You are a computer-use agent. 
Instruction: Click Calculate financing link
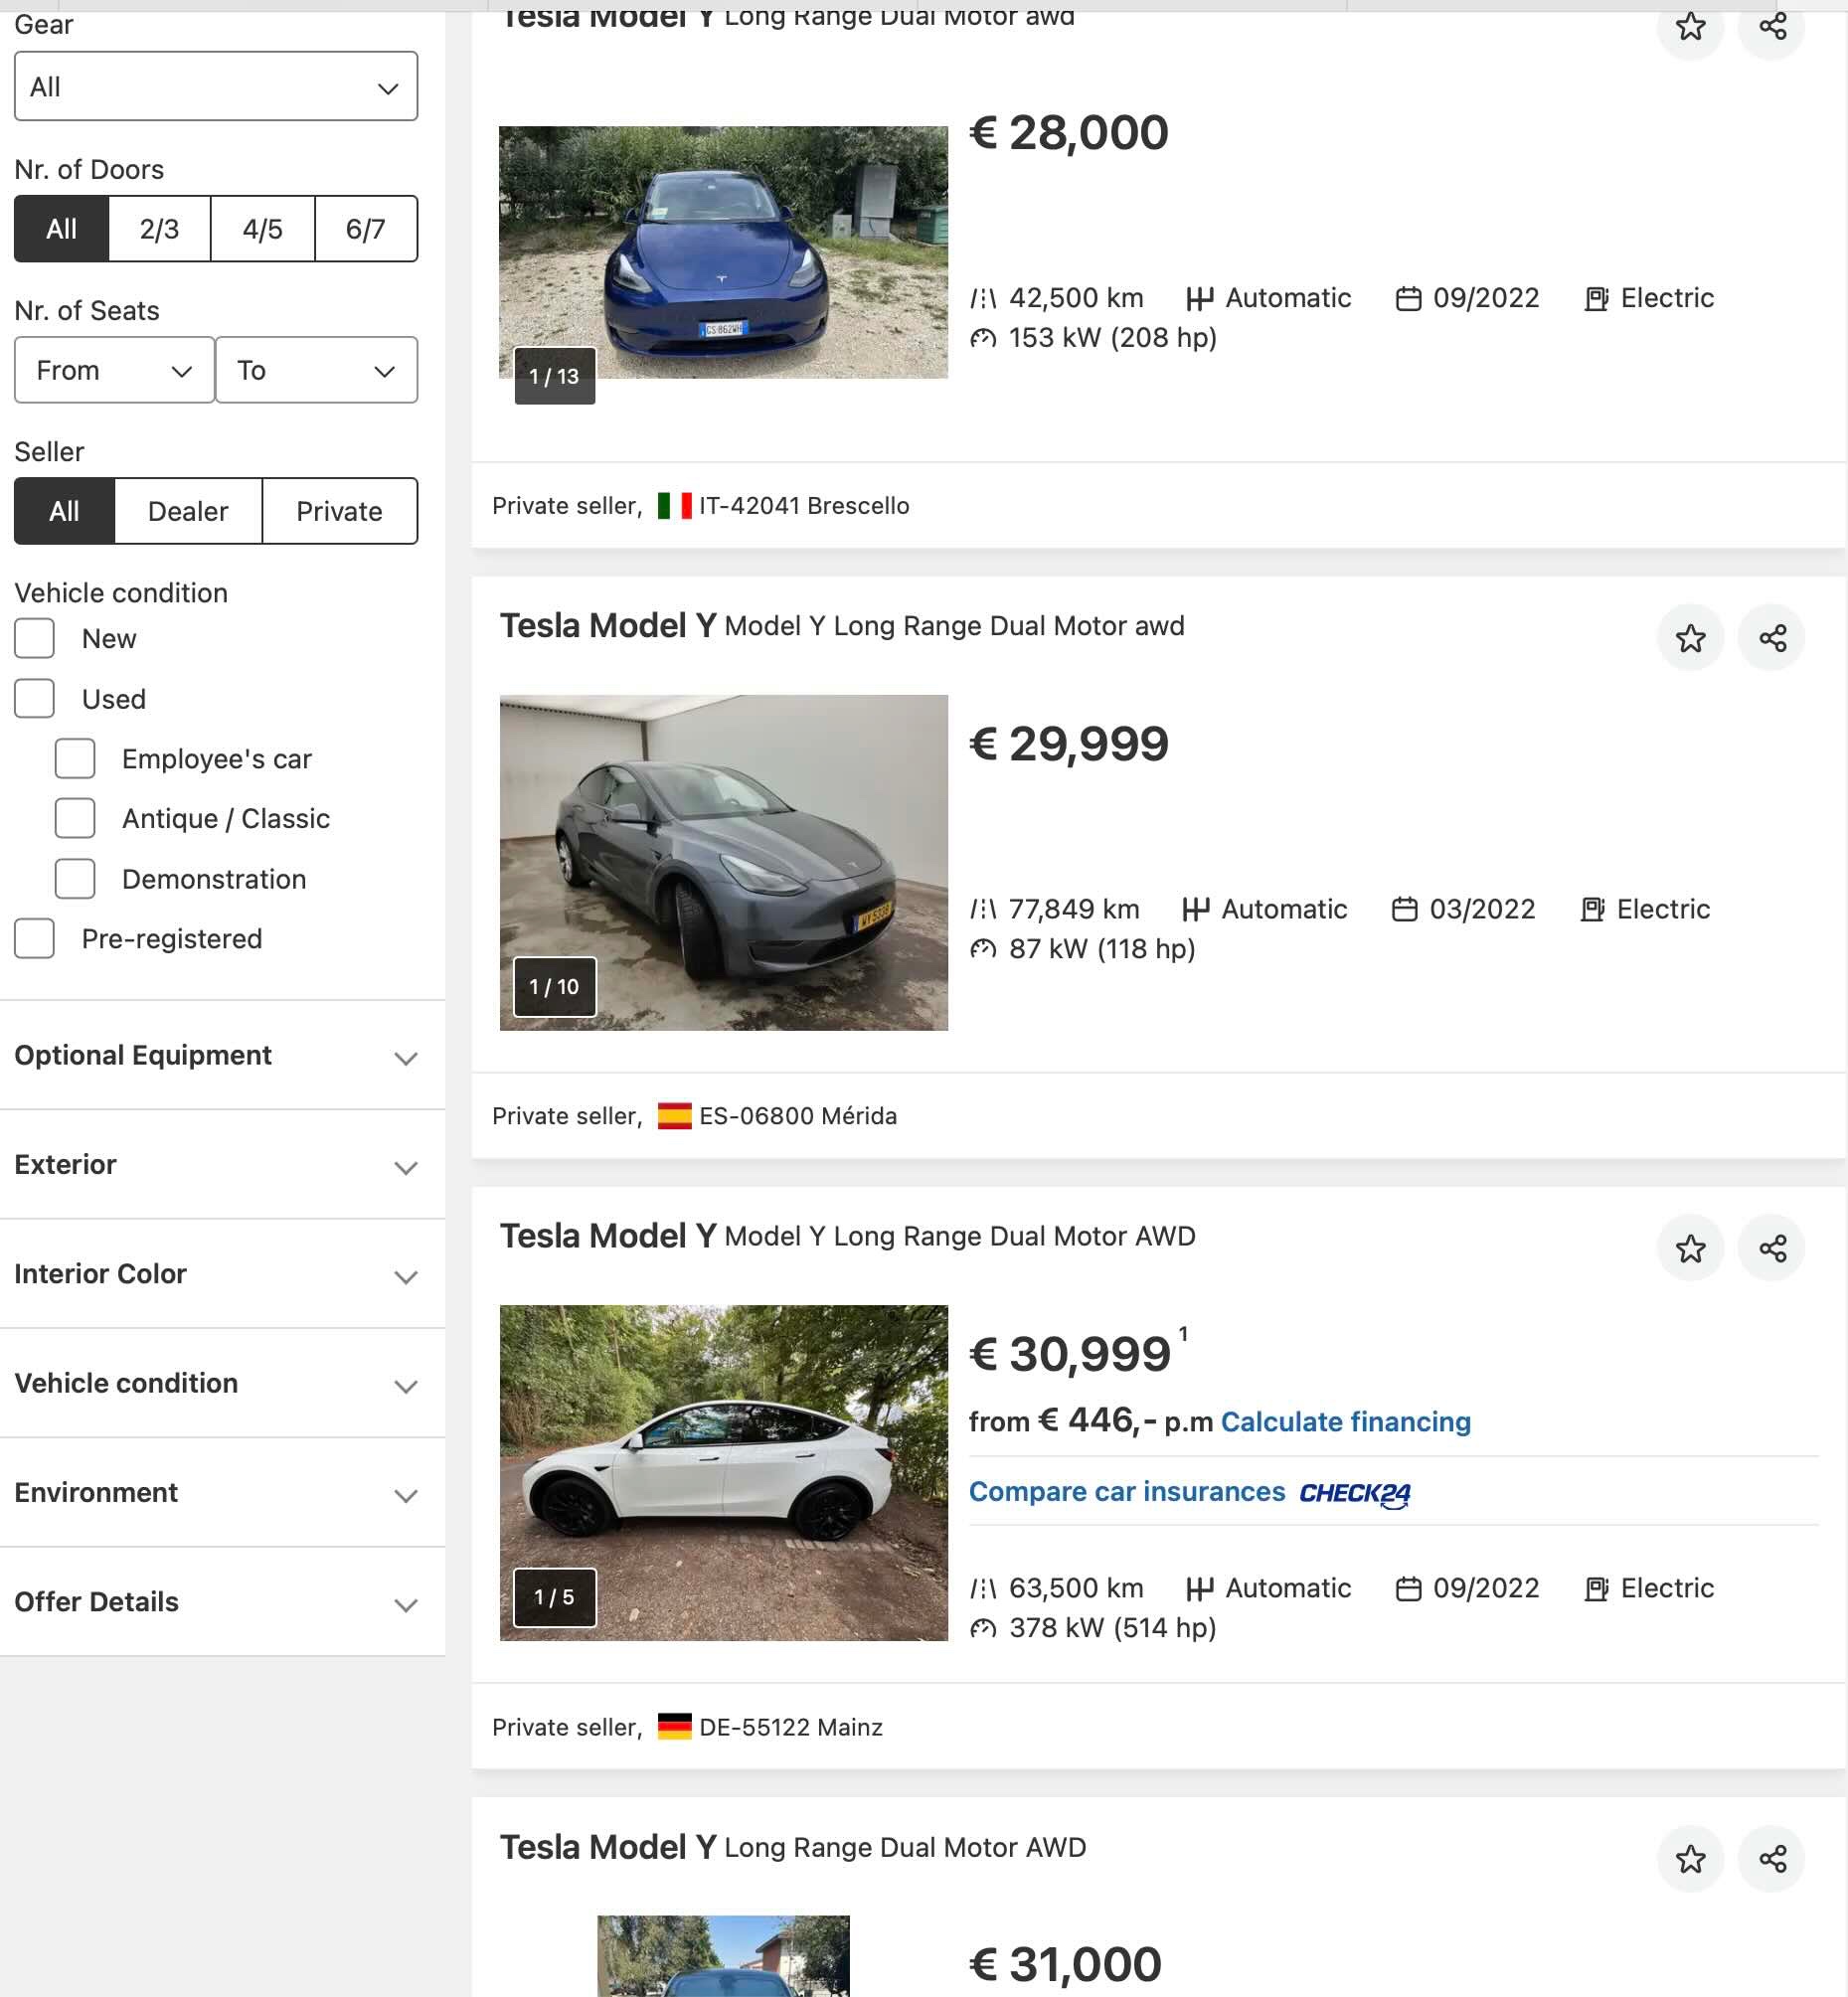(x=1345, y=1421)
